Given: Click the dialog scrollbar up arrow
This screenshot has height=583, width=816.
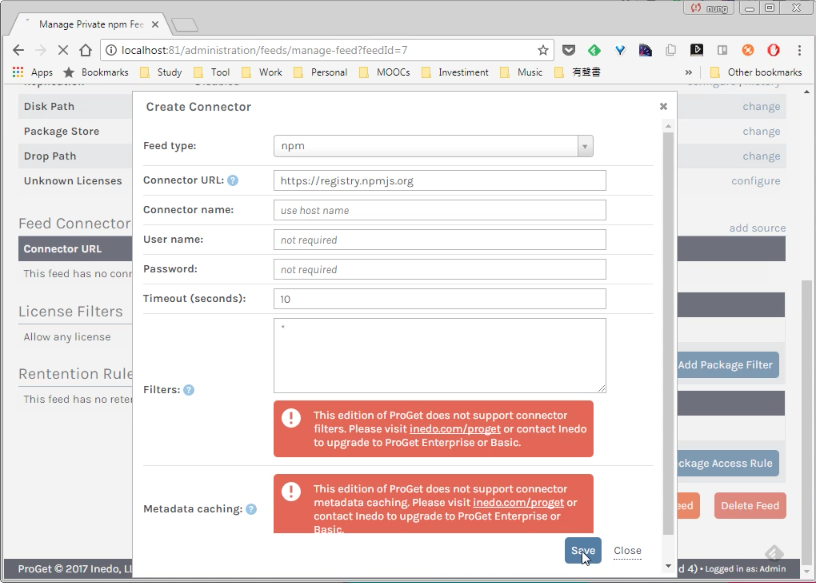Looking at the screenshot, I should pos(668,125).
